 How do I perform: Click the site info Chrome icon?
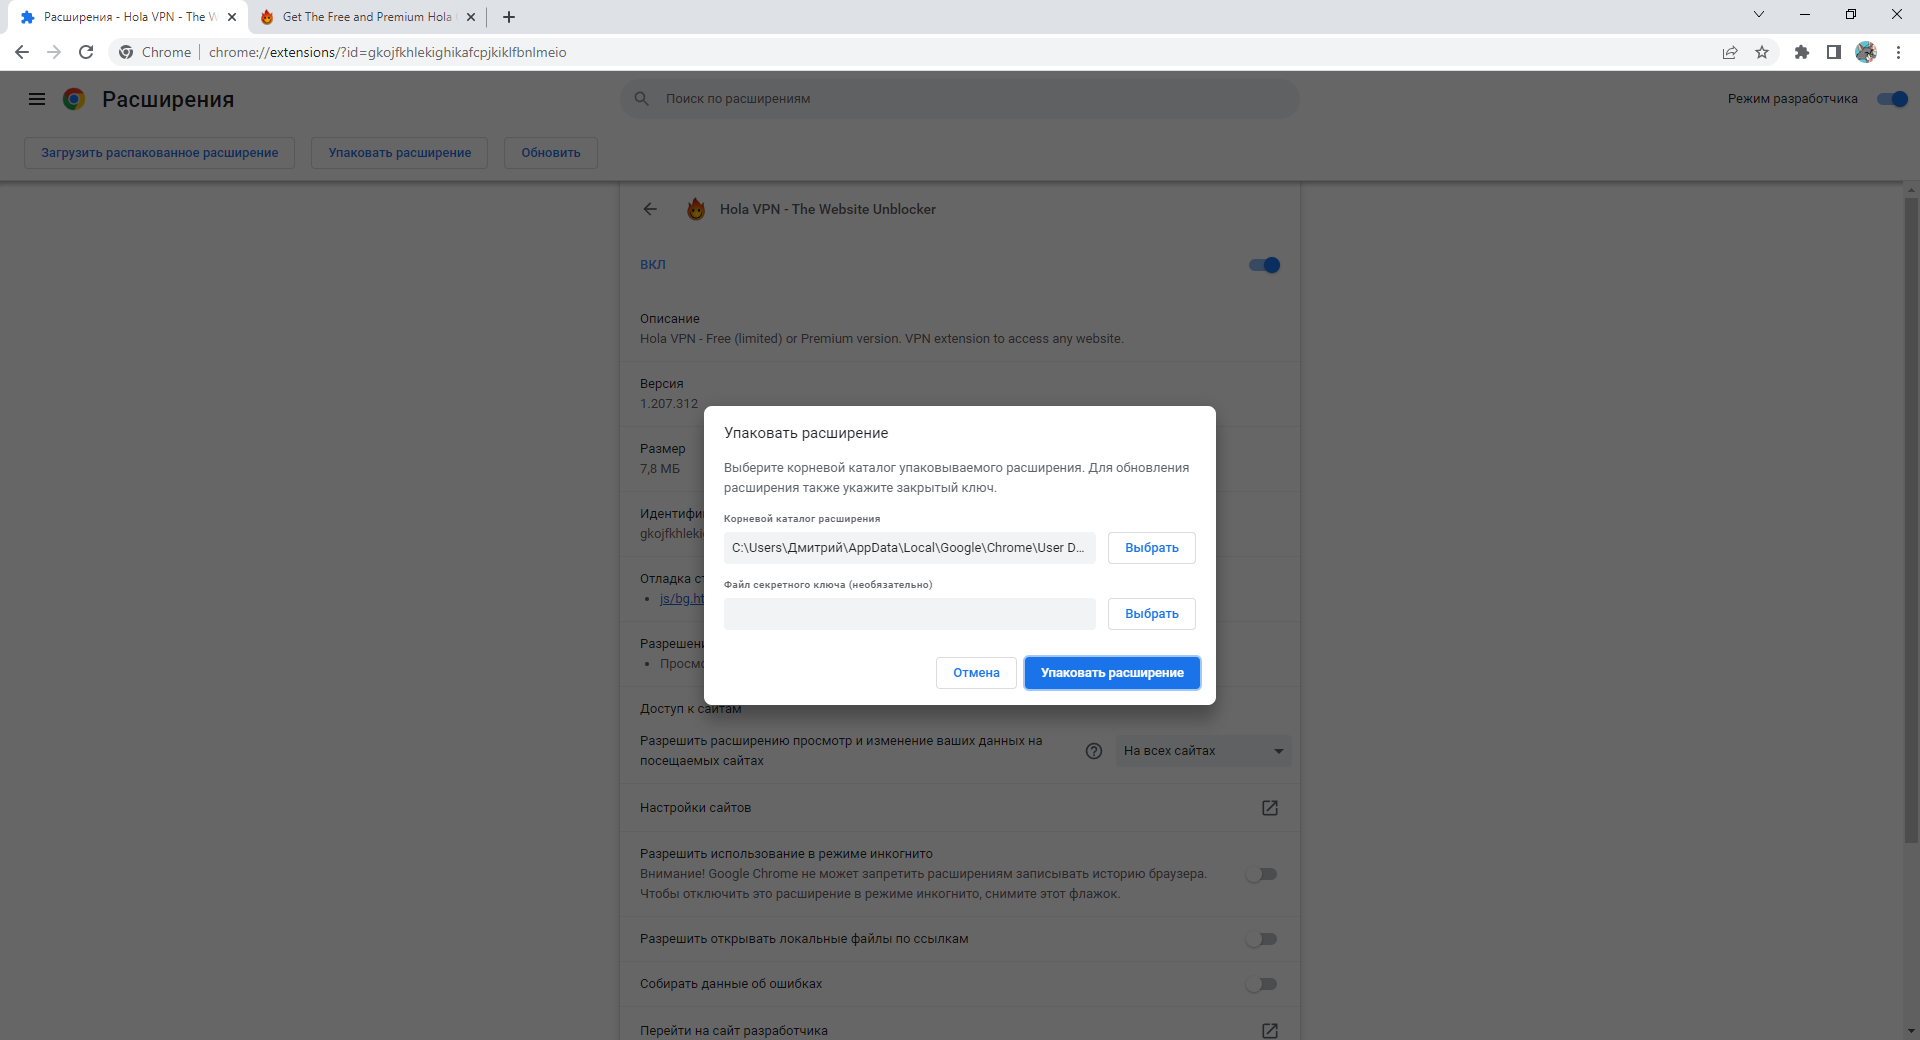(126, 52)
